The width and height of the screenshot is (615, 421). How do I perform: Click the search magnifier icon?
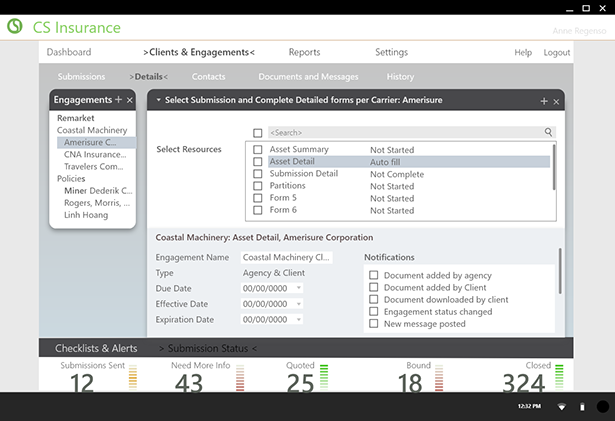click(548, 132)
